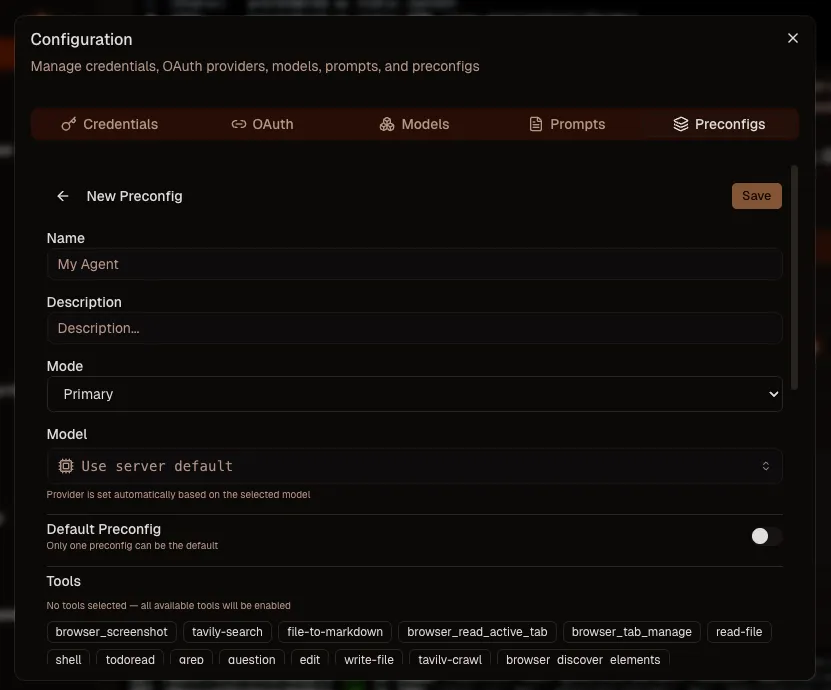Click the 'No tools selected' hint text
831x690 pixels.
(x=169, y=605)
